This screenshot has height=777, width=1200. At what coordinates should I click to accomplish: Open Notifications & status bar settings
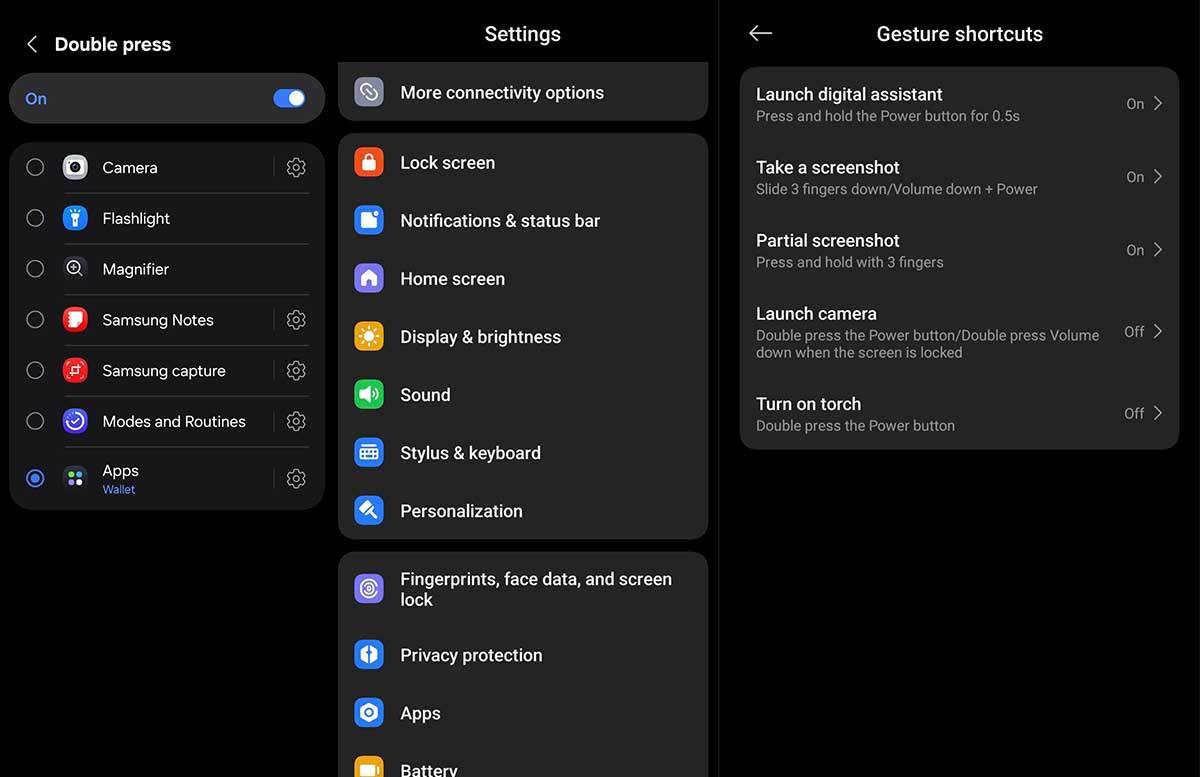500,221
